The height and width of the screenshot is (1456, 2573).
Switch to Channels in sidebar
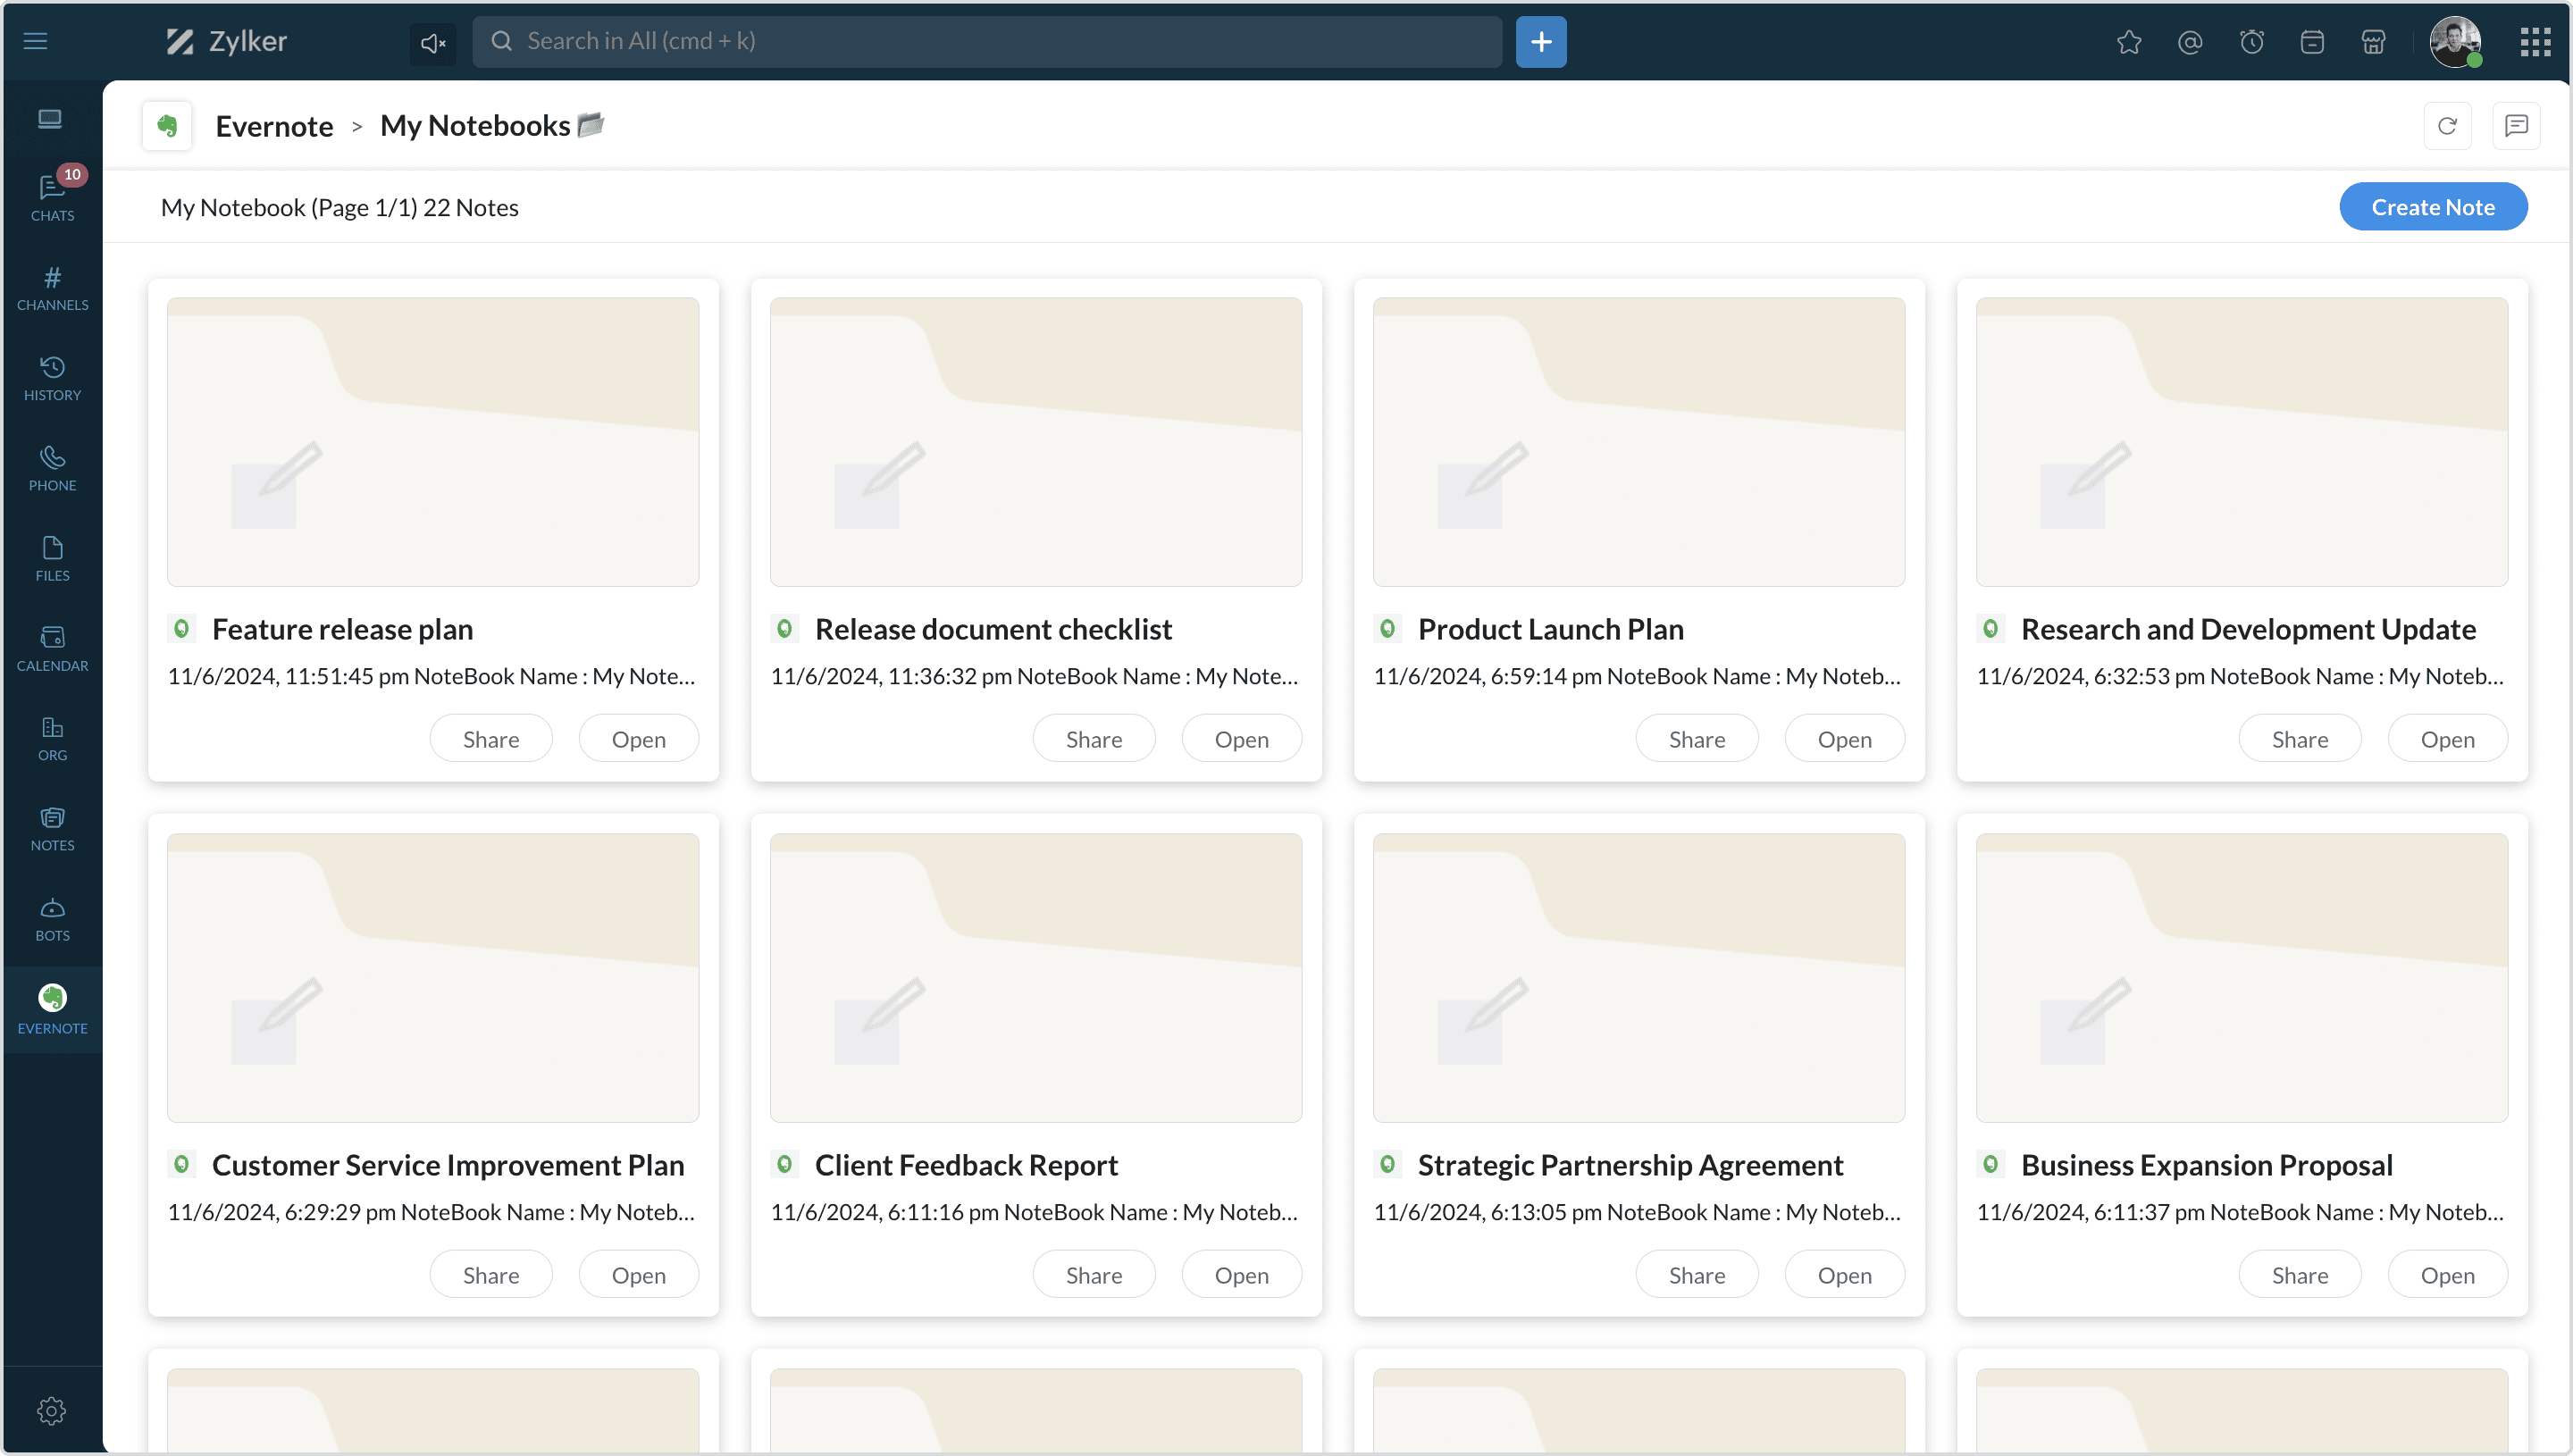coord(52,288)
